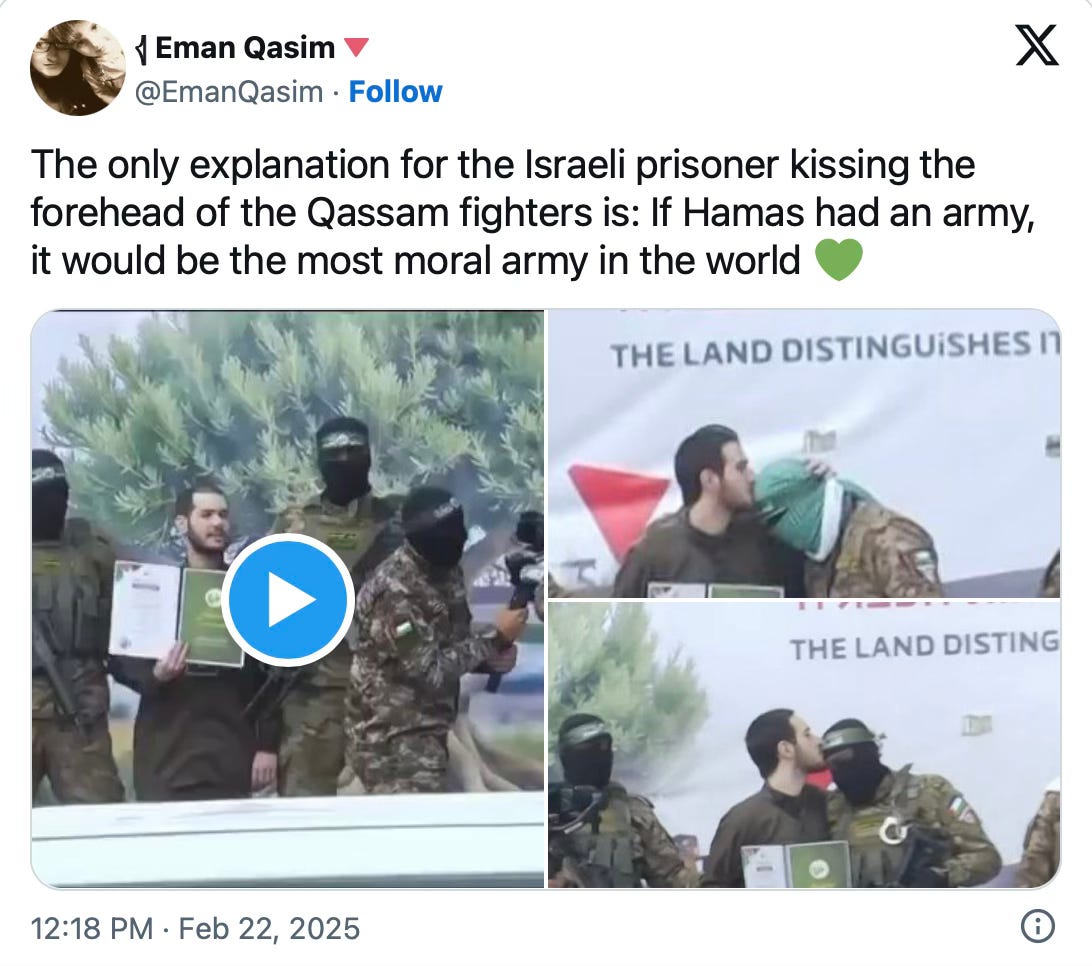Click the X logo icon

1037,45
